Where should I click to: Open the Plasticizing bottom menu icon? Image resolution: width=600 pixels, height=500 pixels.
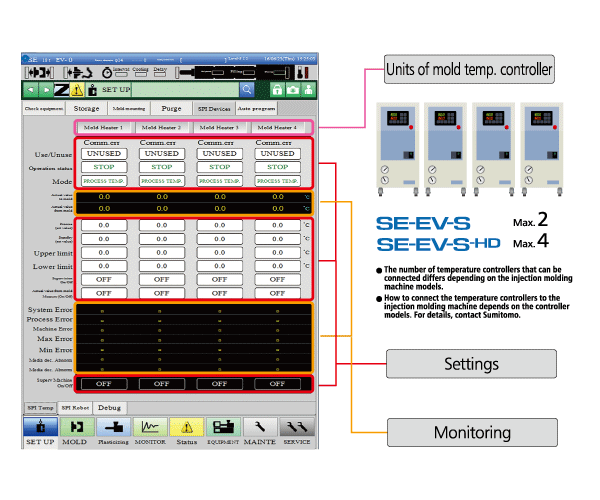[114, 427]
